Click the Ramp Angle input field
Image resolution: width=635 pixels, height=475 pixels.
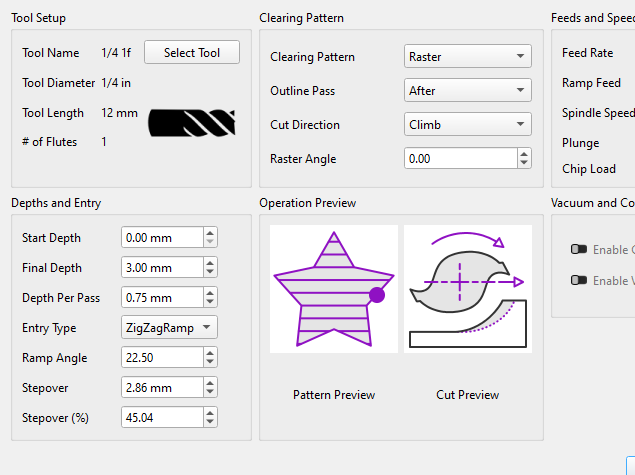tap(160, 358)
